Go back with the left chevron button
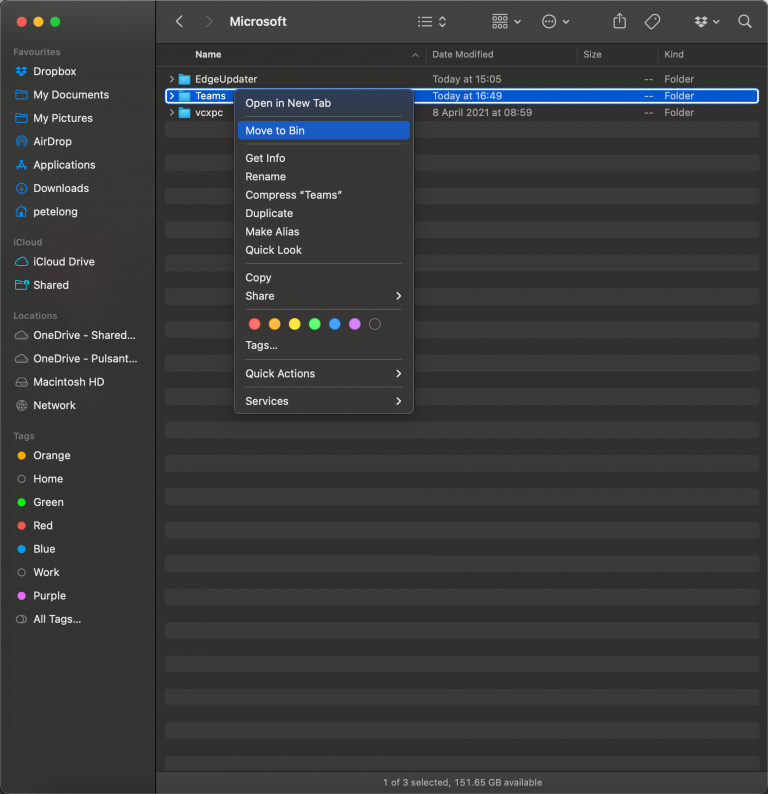This screenshot has width=768, height=794. point(179,21)
